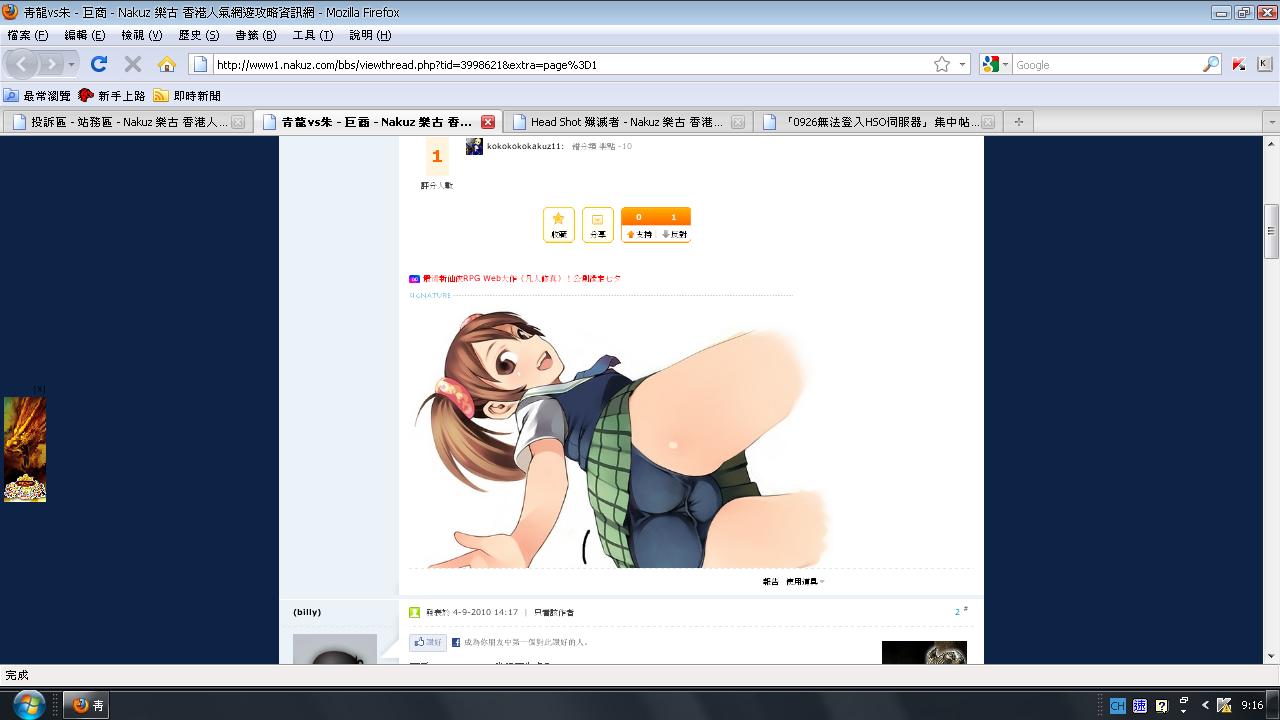
Task: Open the 檔案 (F) menu
Action: 27,35
